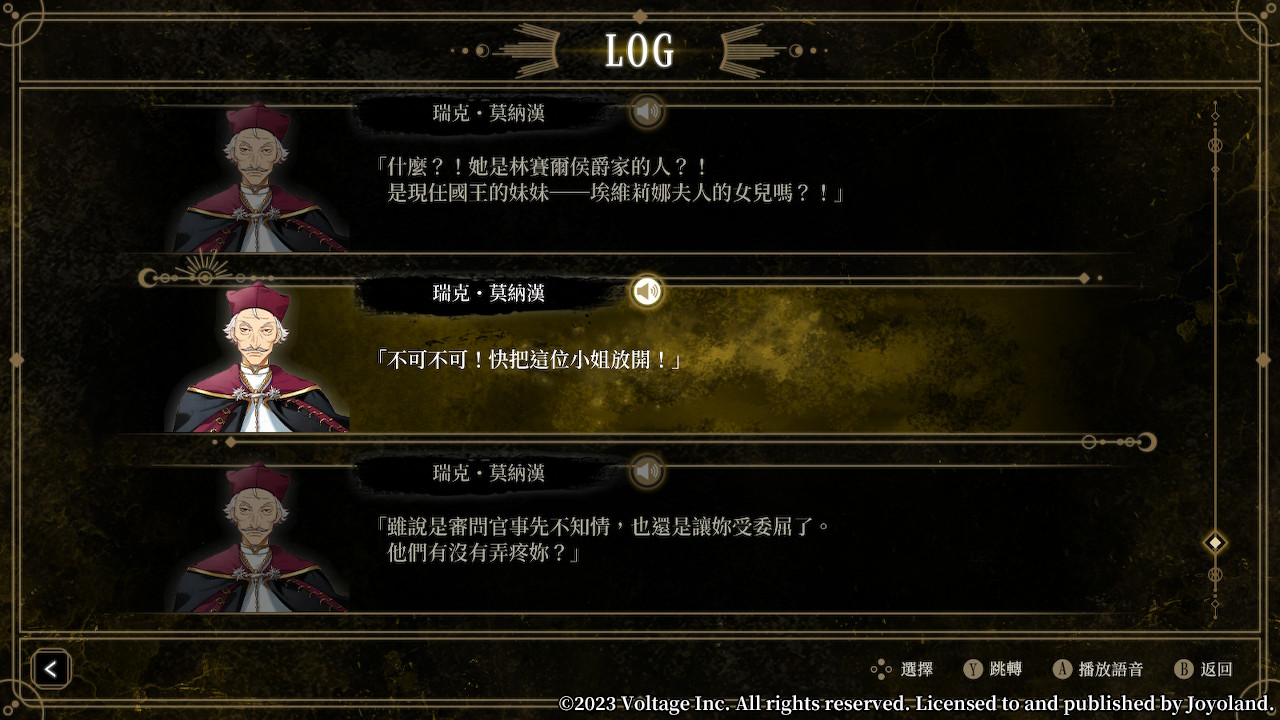Image resolution: width=1280 pixels, height=720 pixels.
Task: Select the third dialogue about 審問官
Action: [x=602, y=539]
